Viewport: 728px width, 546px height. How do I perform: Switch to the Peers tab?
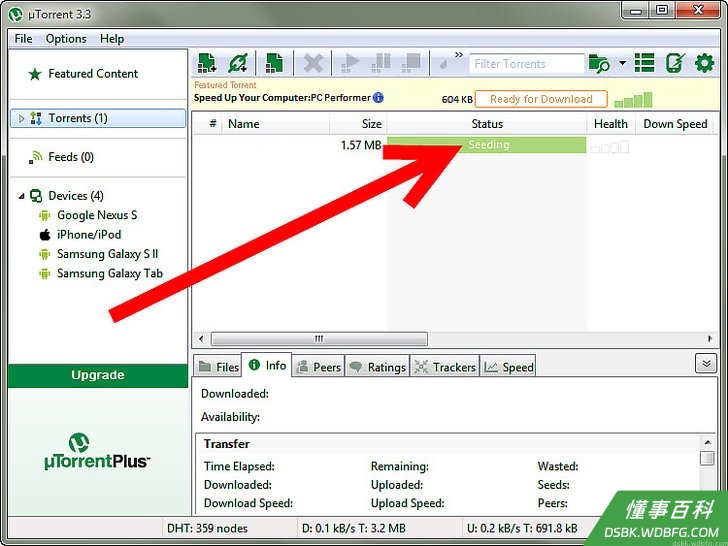[x=318, y=367]
